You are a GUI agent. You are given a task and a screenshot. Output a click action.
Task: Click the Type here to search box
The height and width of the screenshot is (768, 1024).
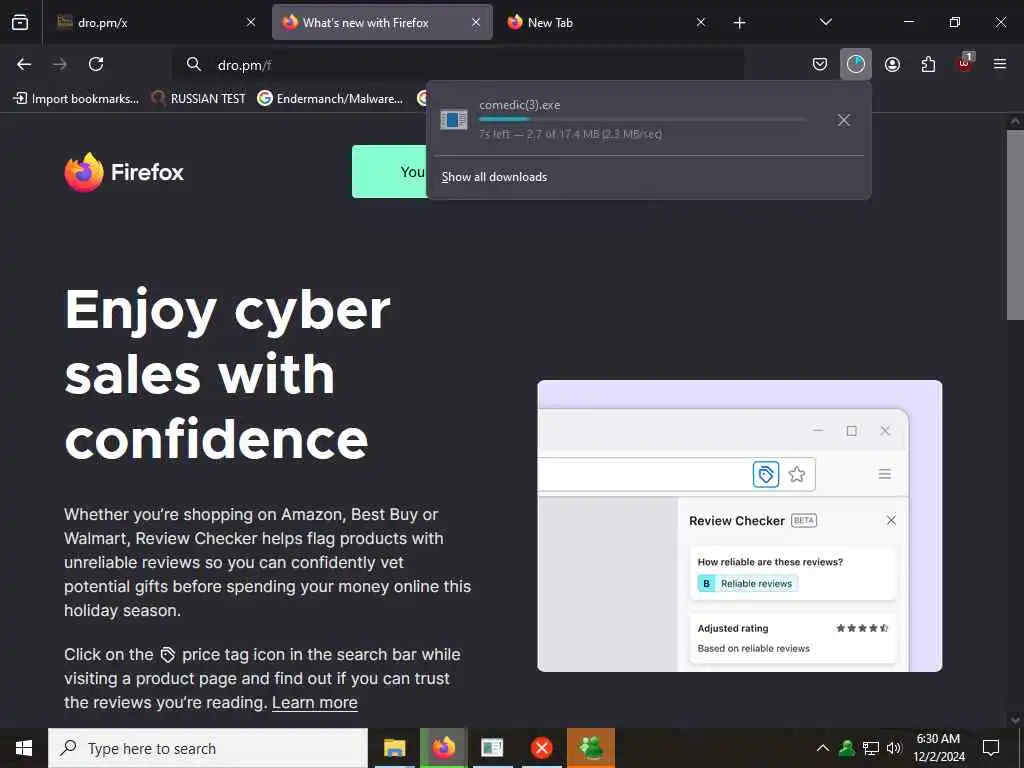tap(208, 748)
